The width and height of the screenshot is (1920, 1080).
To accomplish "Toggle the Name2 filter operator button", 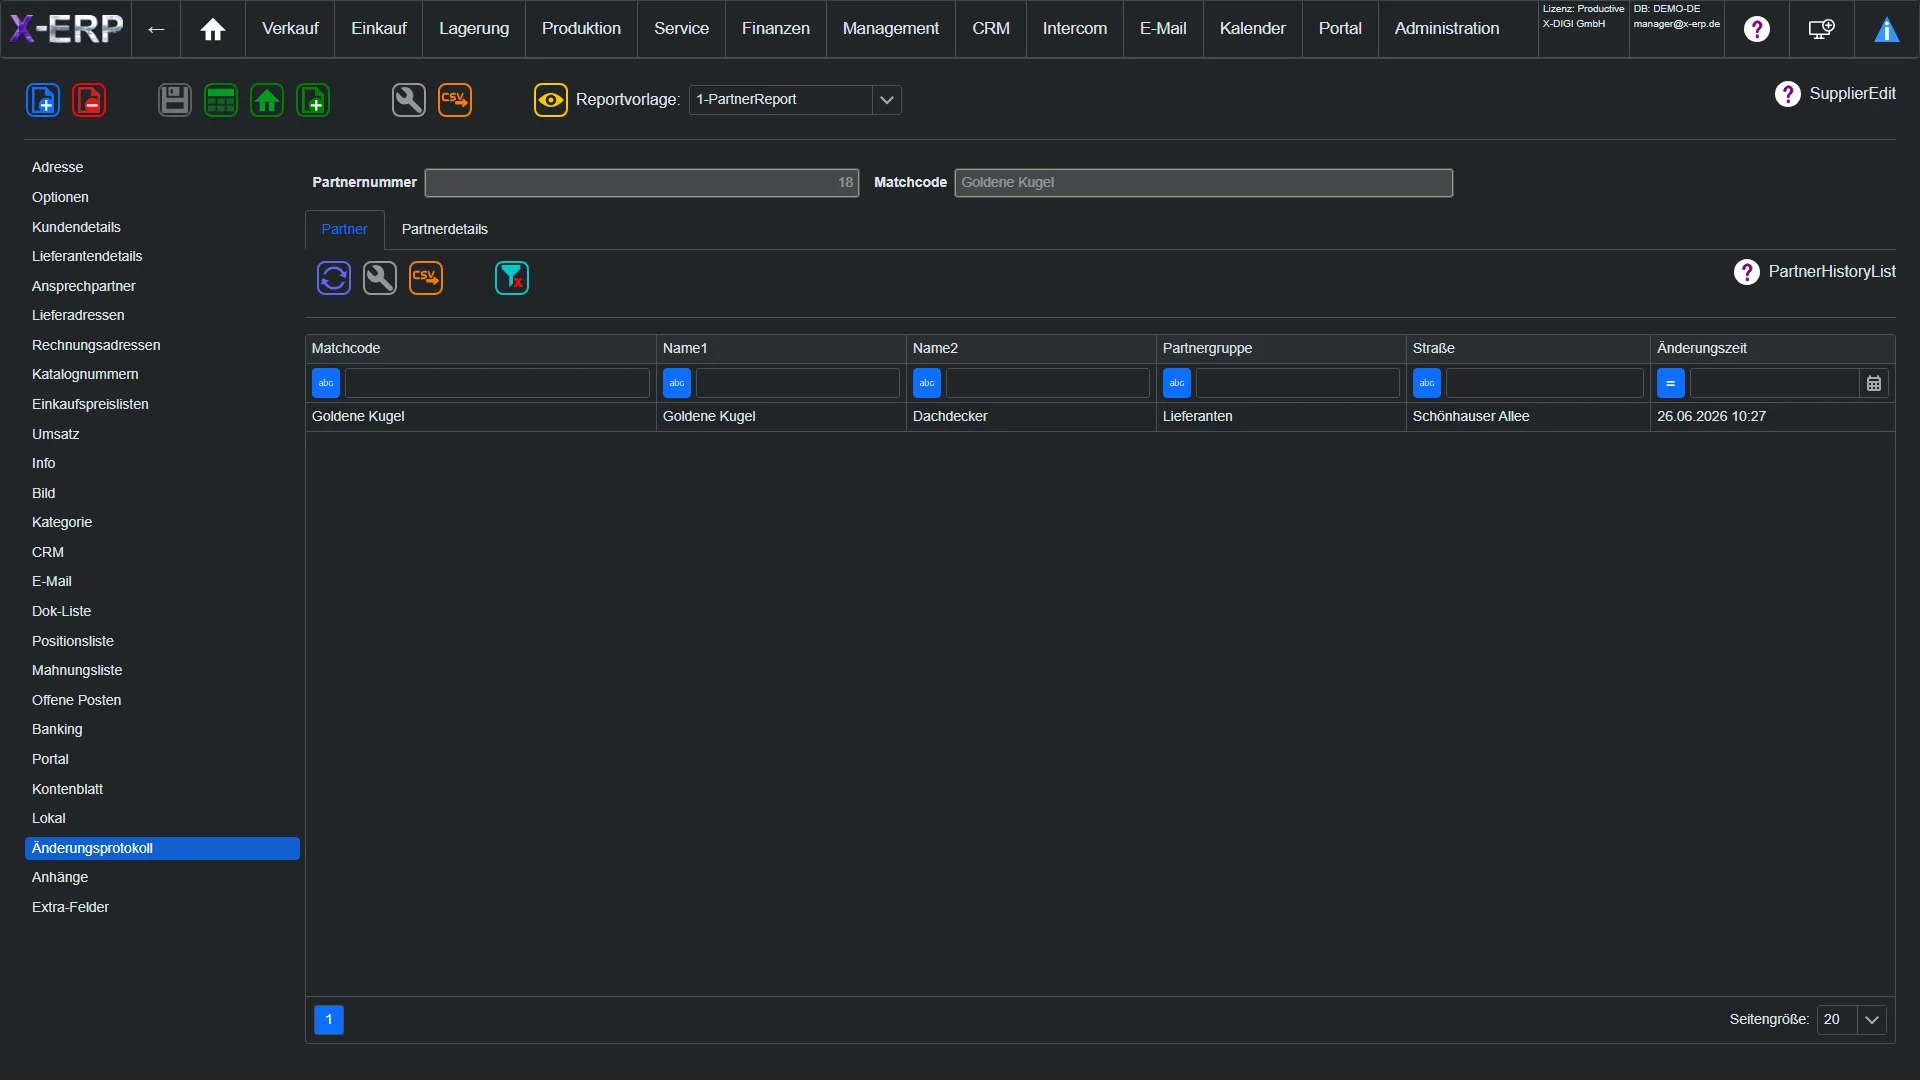I will 927,383.
